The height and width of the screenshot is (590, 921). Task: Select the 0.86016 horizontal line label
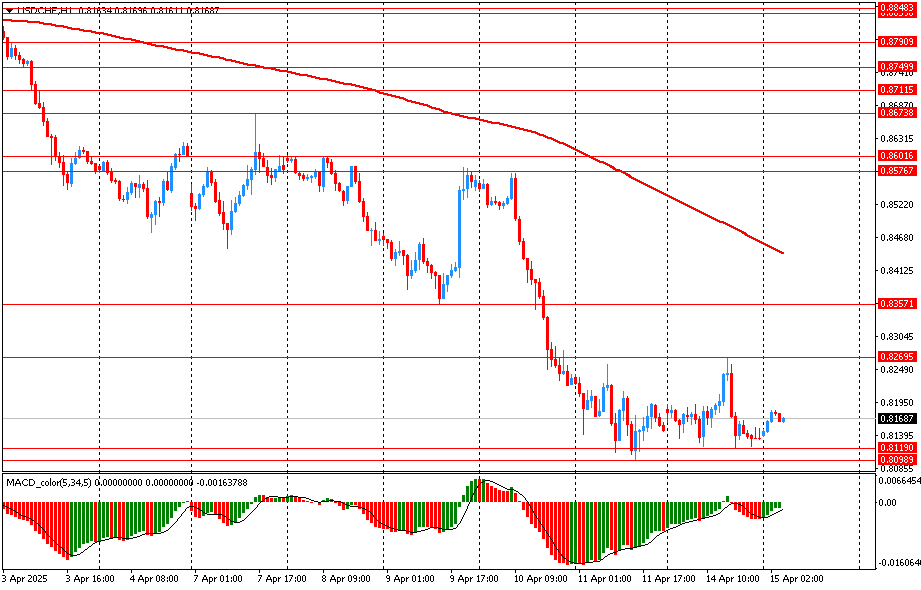pos(896,157)
